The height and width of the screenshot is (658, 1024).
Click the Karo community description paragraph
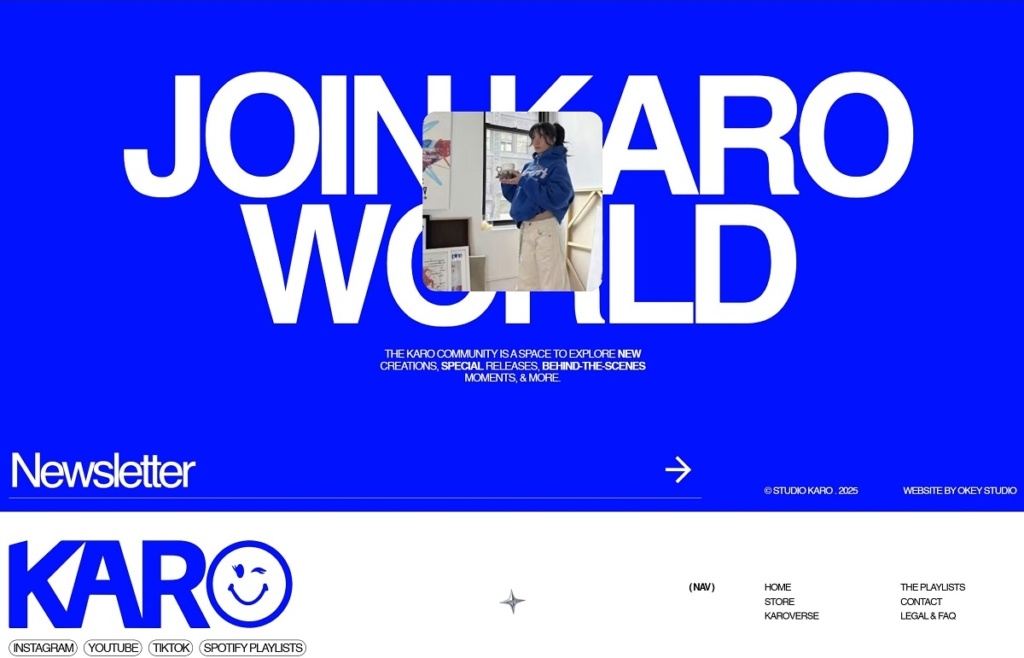tap(512, 366)
